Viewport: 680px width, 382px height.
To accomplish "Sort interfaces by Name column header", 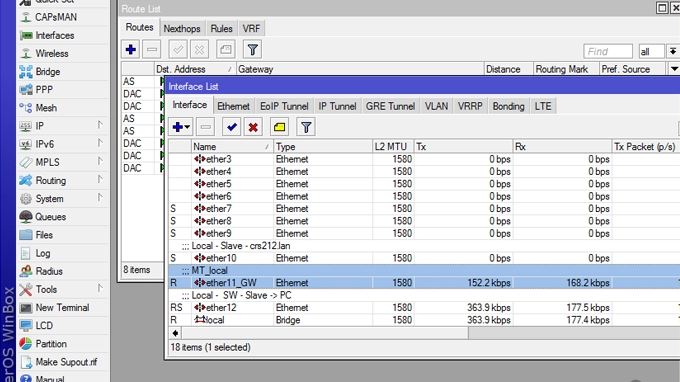I will [232, 147].
